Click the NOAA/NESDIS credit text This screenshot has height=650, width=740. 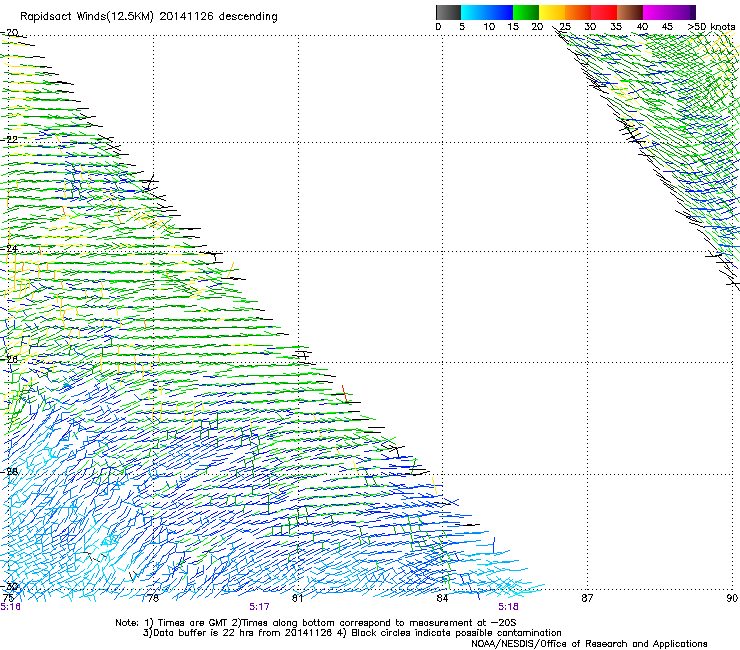click(x=589, y=644)
